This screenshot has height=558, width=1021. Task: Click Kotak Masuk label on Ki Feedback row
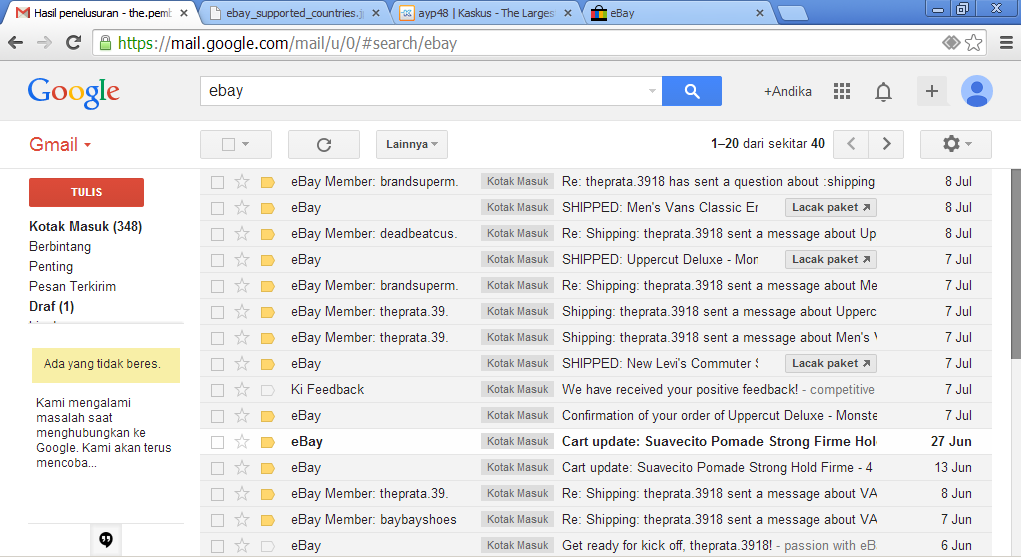[x=518, y=389]
